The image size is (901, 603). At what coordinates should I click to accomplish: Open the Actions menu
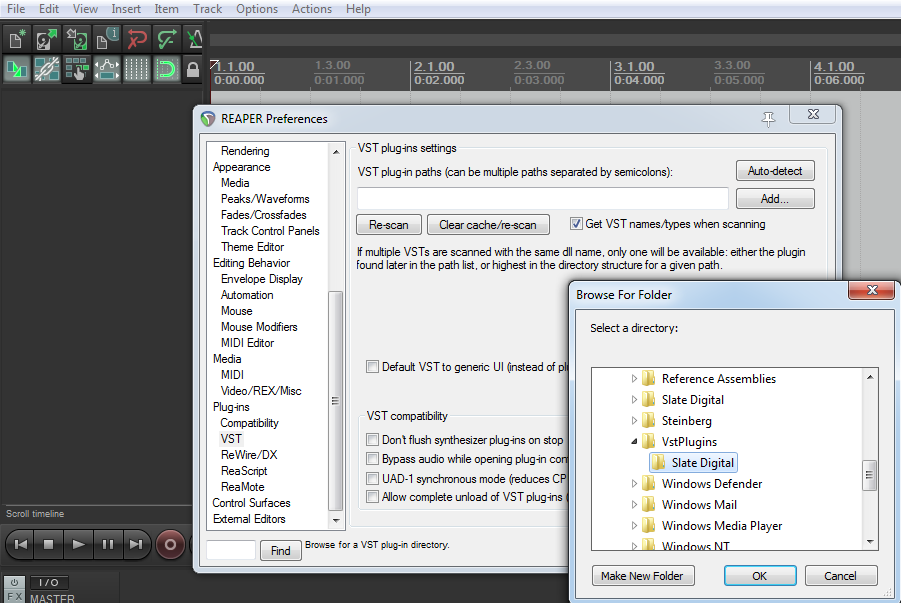(312, 9)
